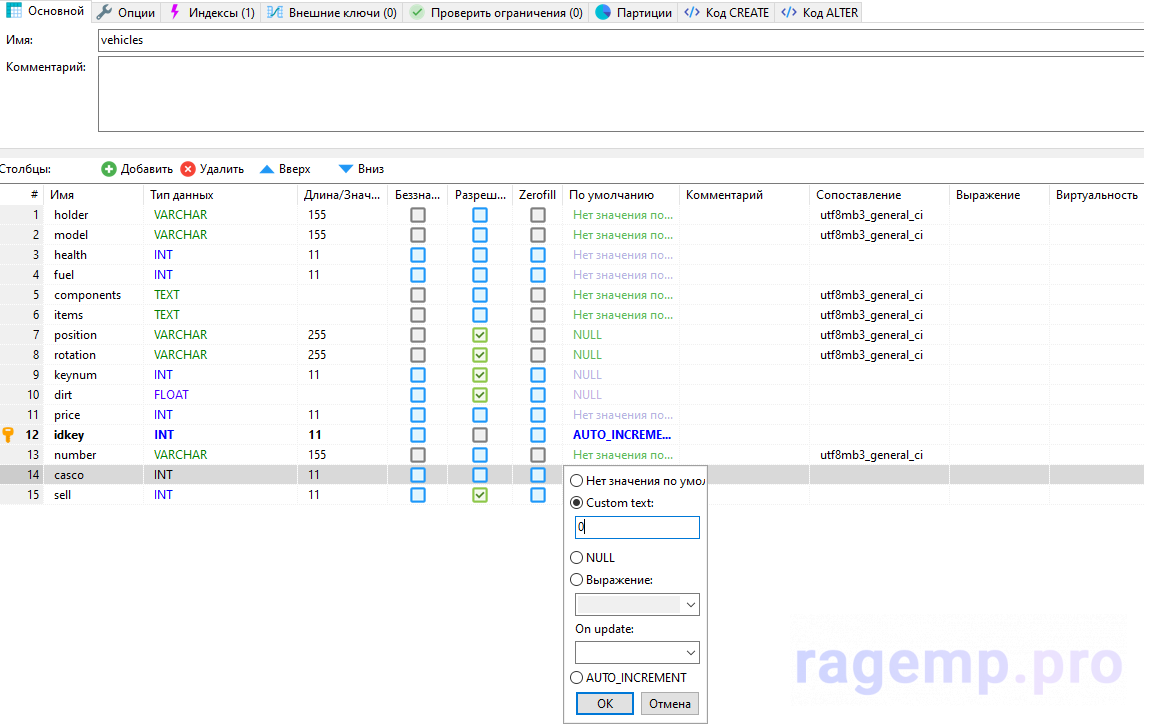Click the Тип данных column header
Image resolution: width=1152 pixels, height=725 pixels.
[x=181, y=195]
